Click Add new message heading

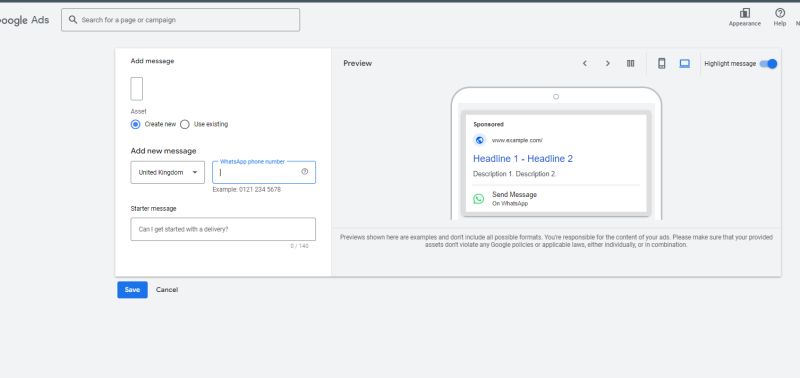[x=163, y=151]
